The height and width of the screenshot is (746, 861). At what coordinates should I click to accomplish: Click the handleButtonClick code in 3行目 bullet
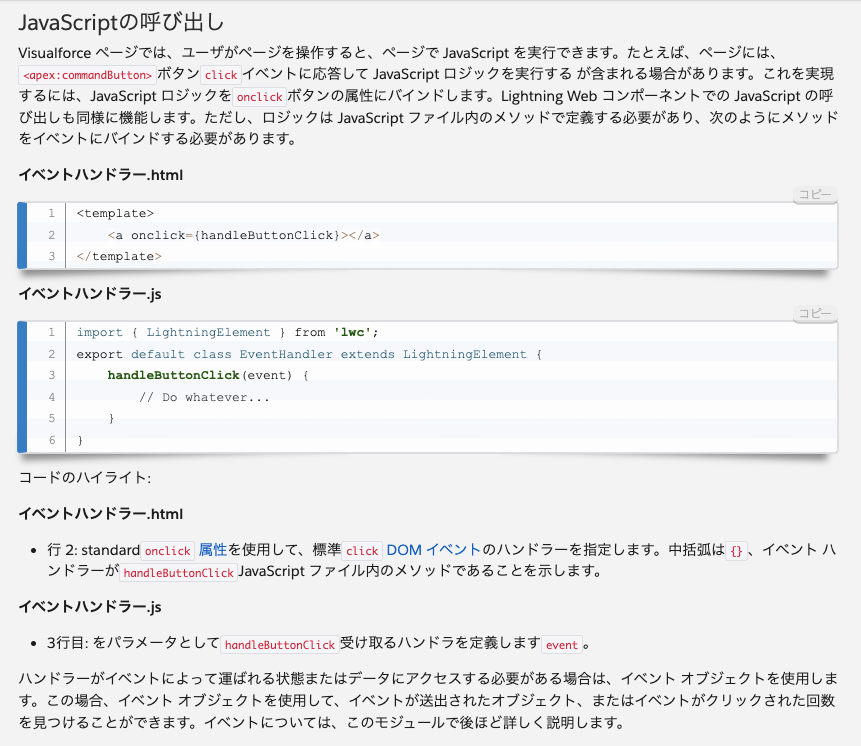(279, 644)
